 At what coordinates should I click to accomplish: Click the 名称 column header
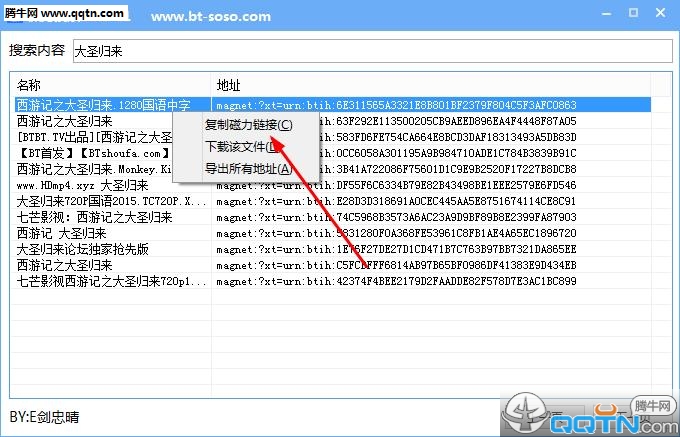(x=111, y=85)
